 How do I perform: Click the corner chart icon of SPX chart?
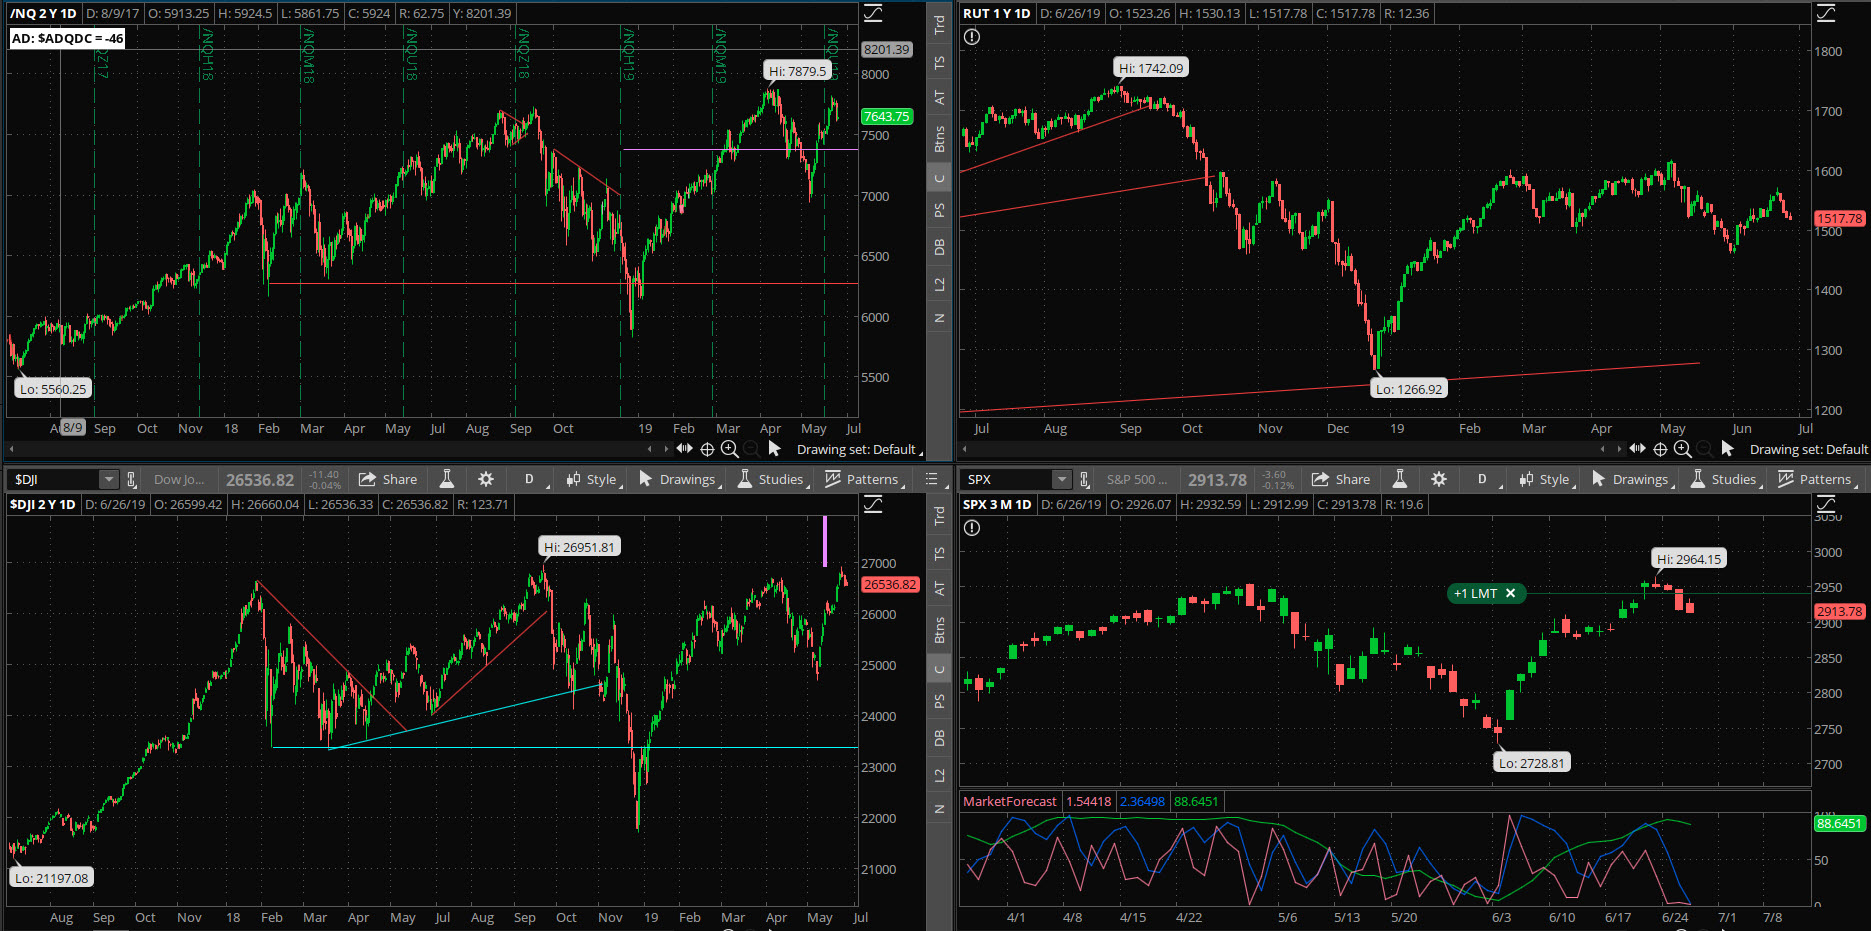coord(1826,504)
